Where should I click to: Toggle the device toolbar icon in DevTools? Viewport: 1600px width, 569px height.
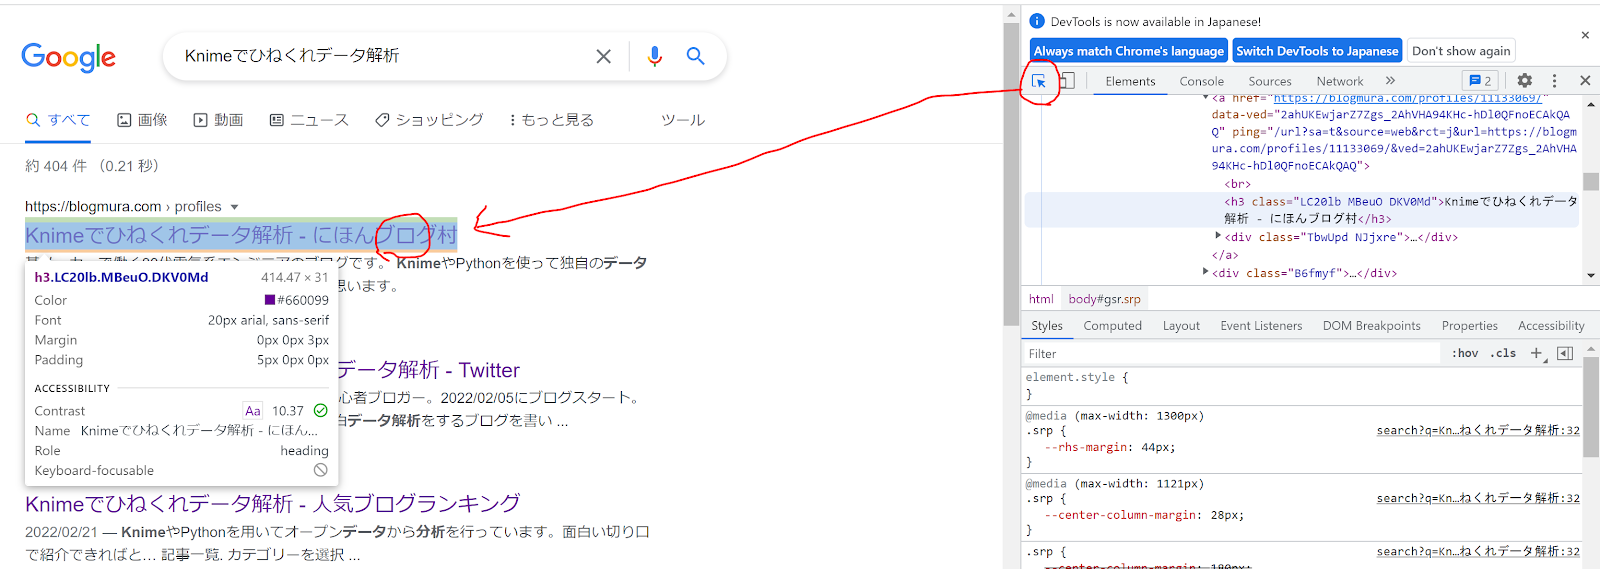[1067, 81]
